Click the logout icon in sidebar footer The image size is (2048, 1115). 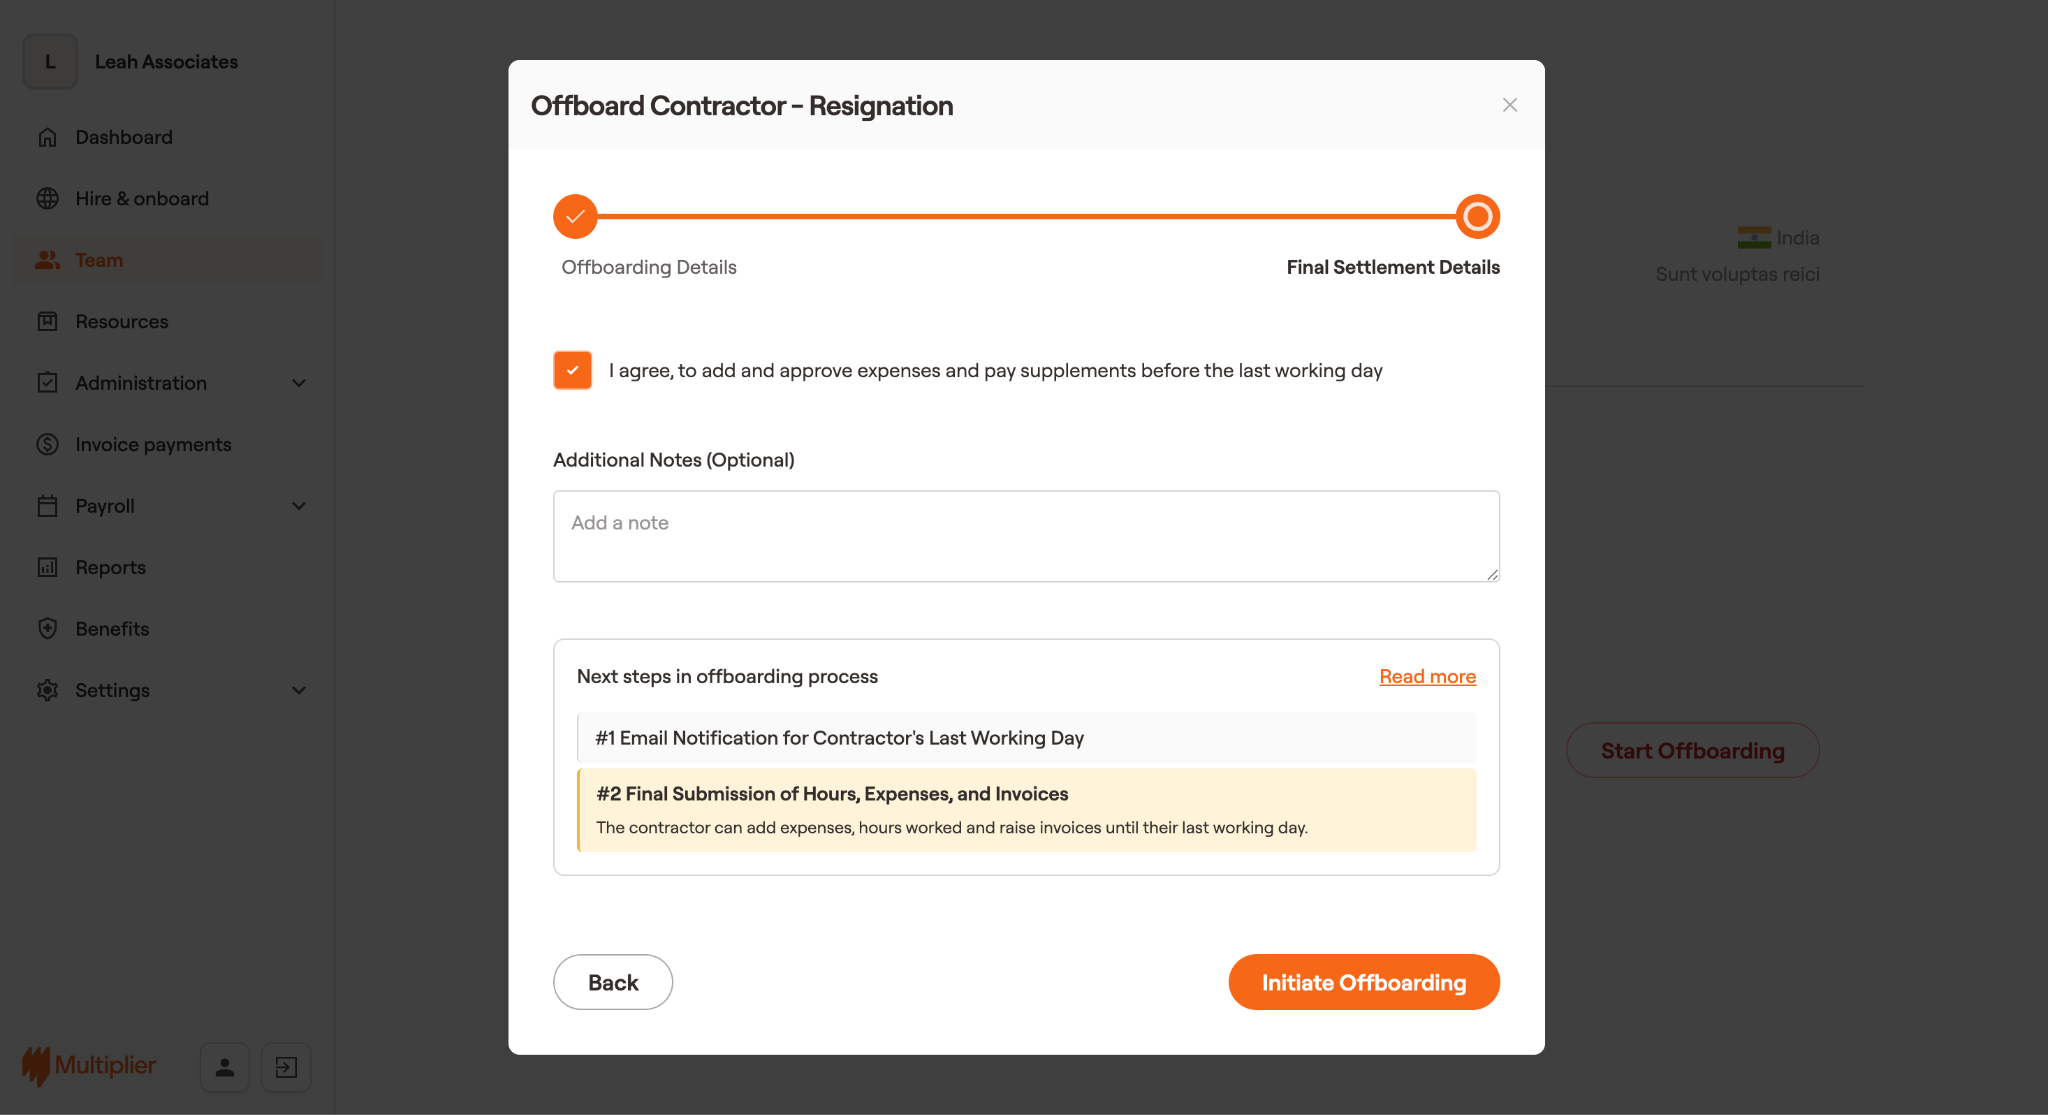(x=286, y=1067)
